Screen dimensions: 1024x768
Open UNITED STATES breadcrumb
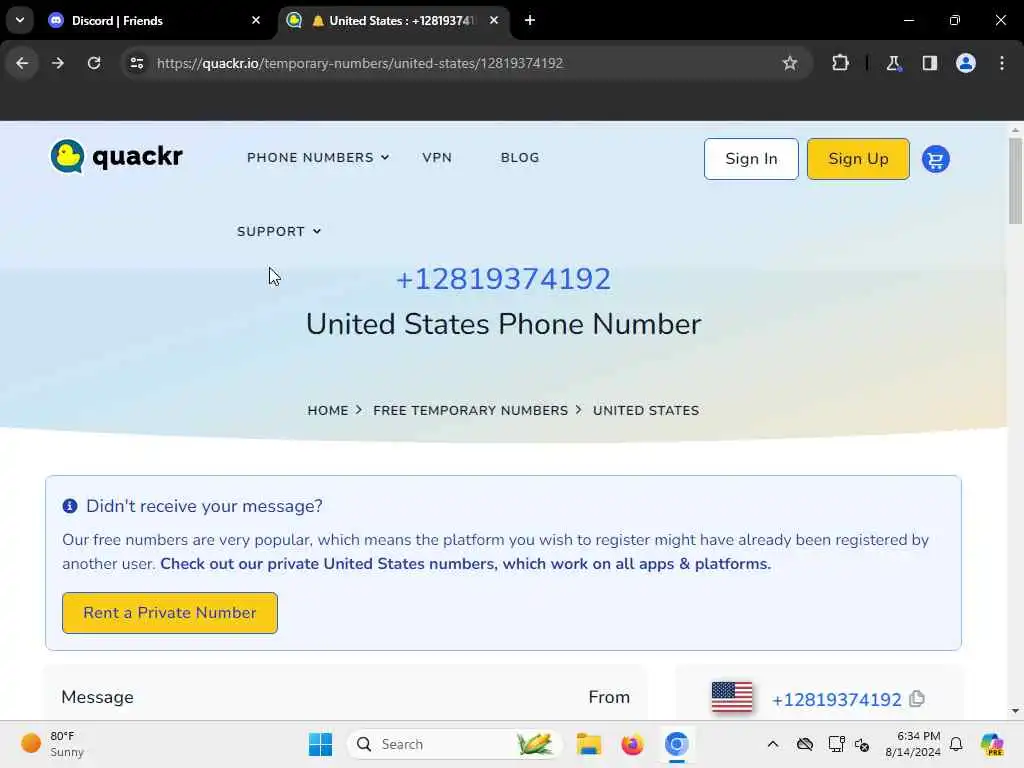[646, 410]
